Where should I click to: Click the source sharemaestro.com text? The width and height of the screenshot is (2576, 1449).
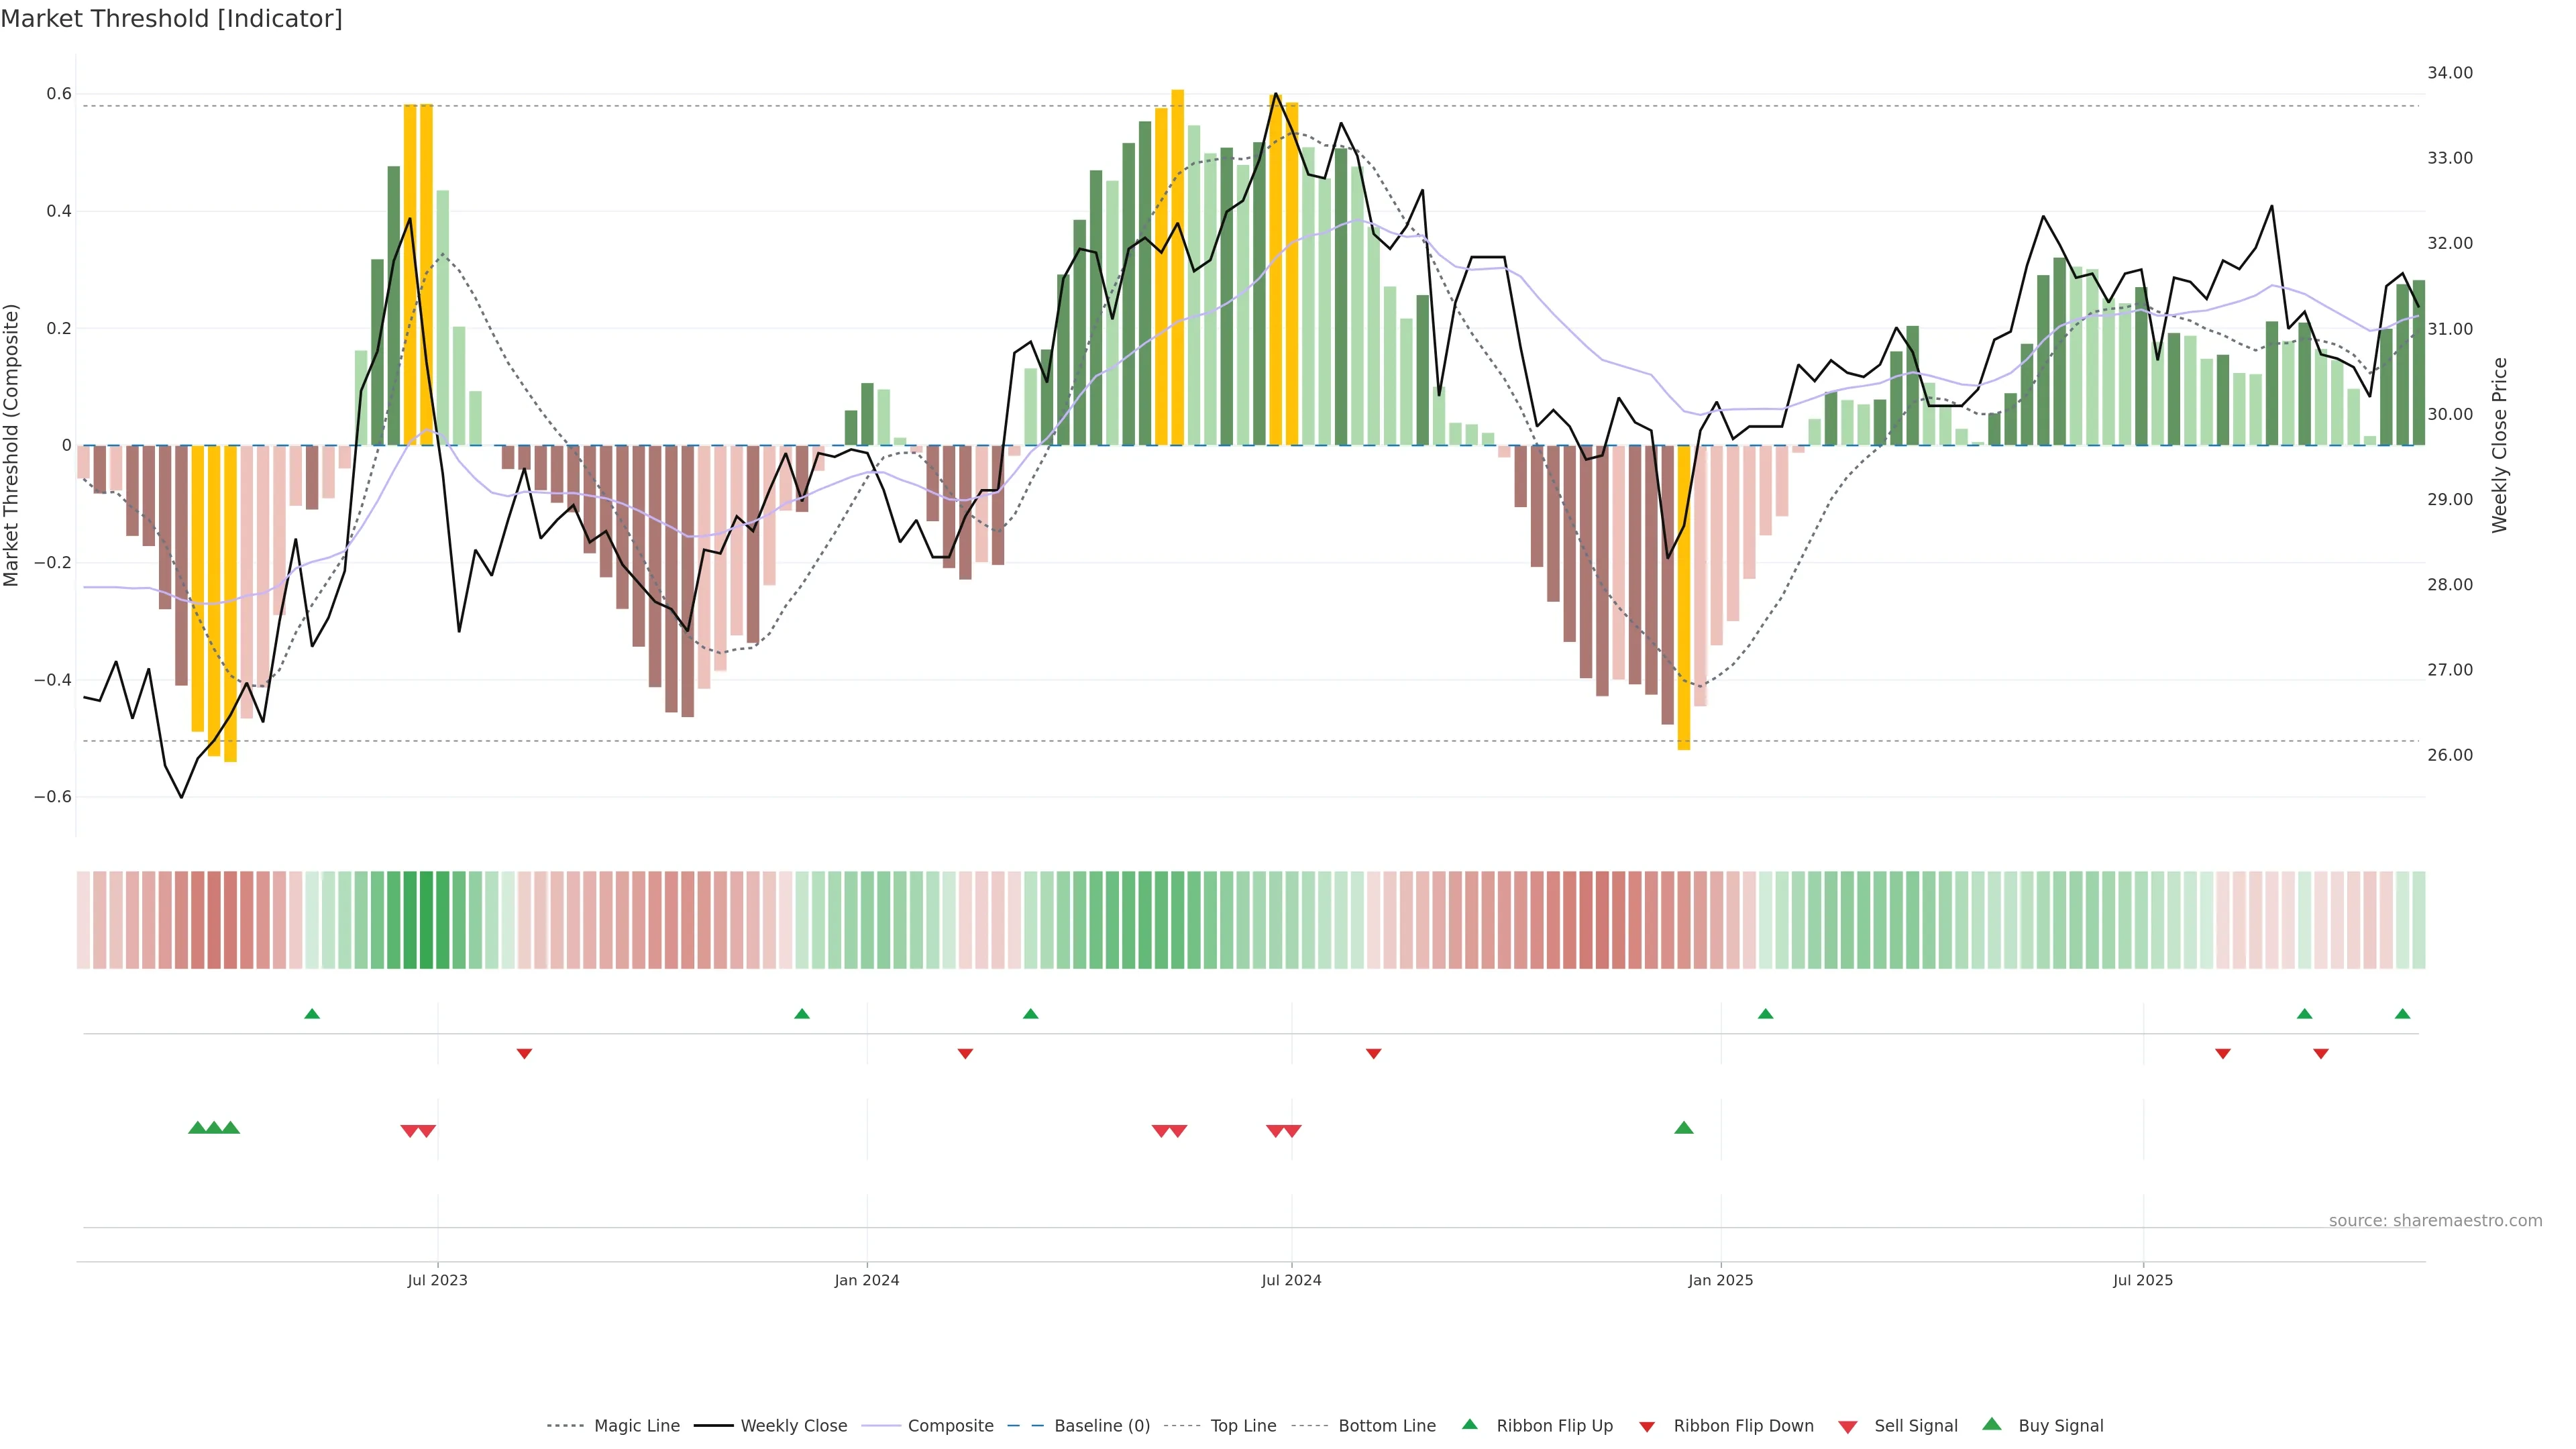coord(2435,1221)
